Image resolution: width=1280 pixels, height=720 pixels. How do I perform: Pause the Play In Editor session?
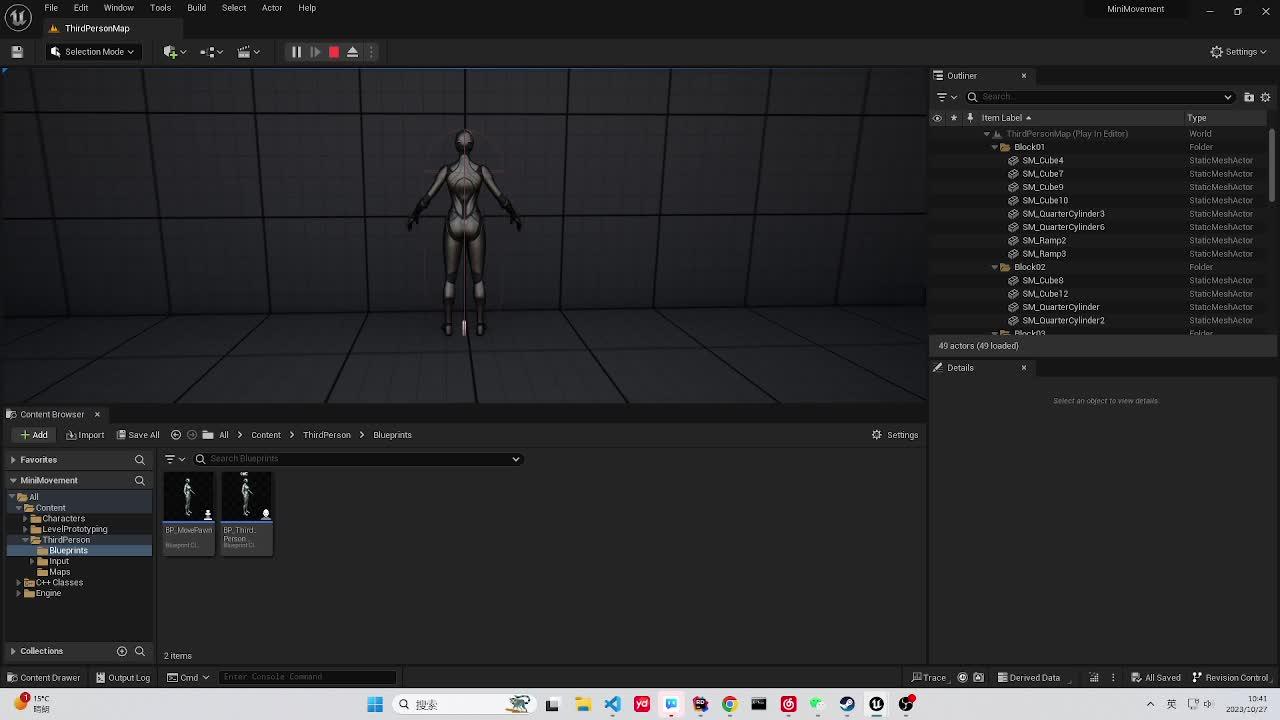click(296, 52)
